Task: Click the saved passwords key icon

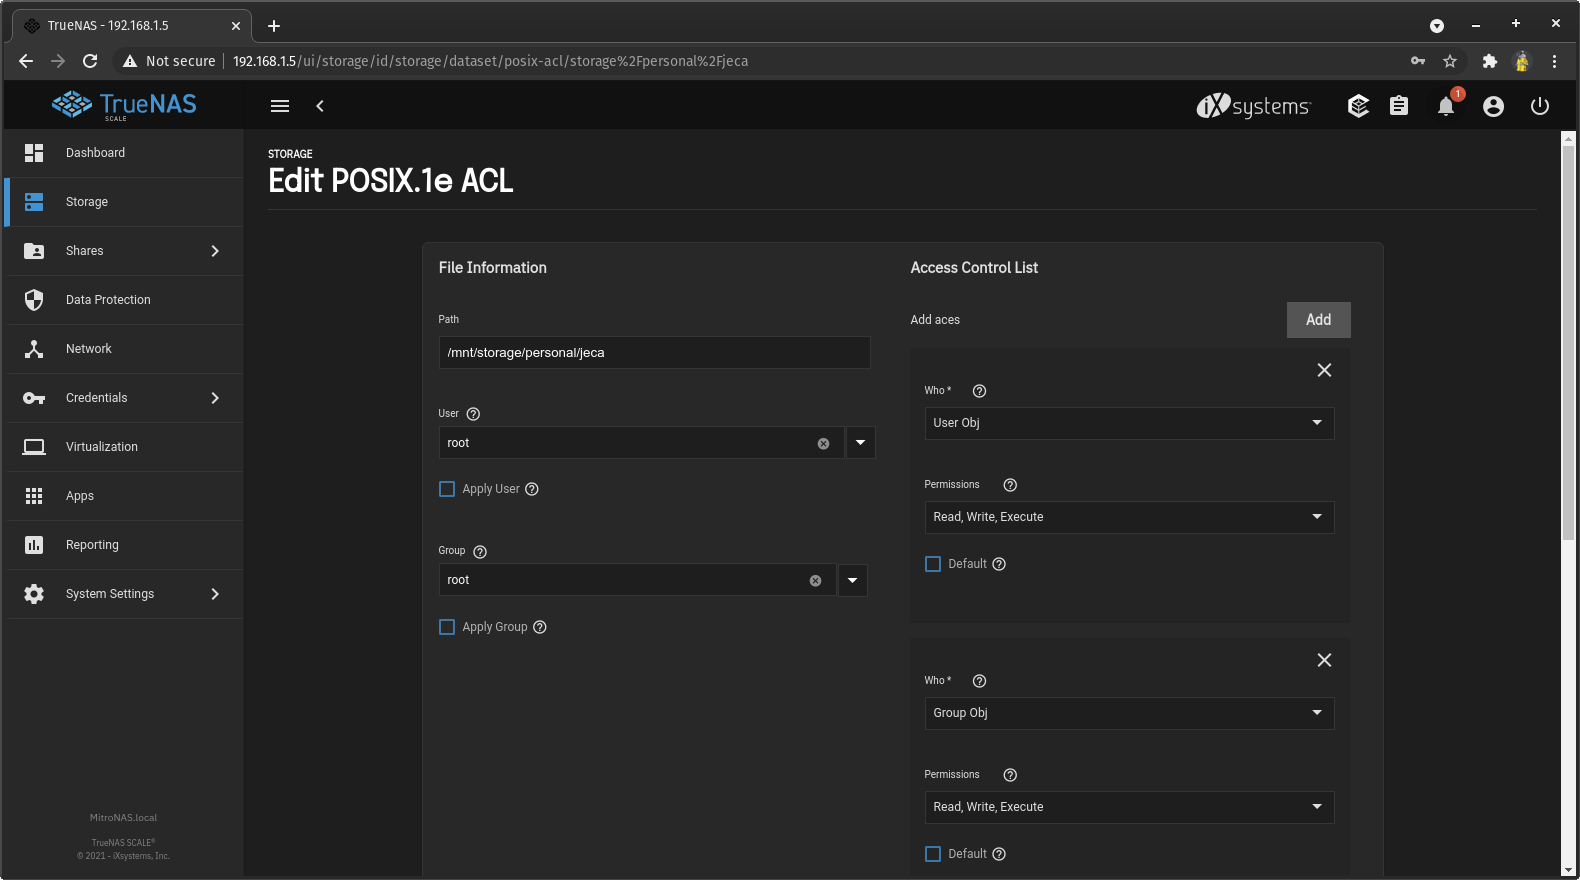Action: pos(1418,61)
